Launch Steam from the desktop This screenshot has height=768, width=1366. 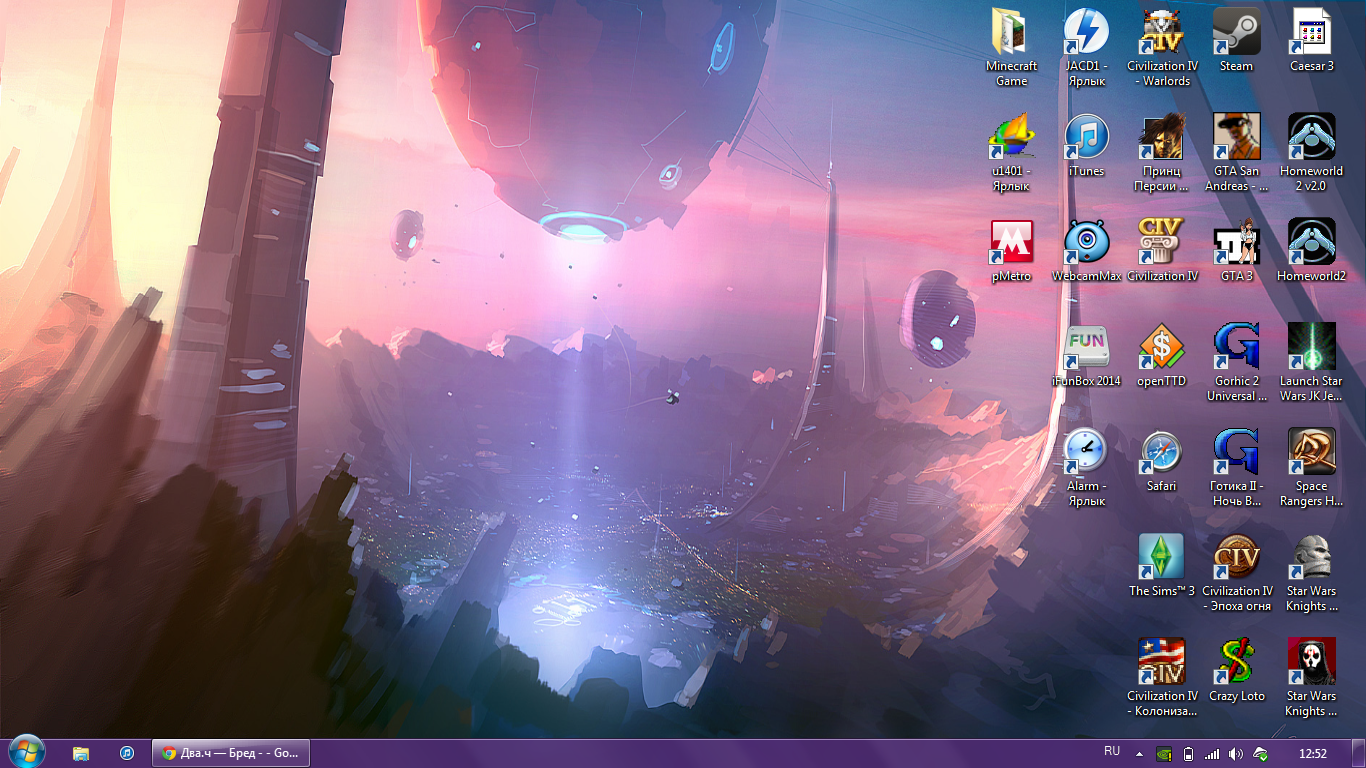[x=1236, y=40]
